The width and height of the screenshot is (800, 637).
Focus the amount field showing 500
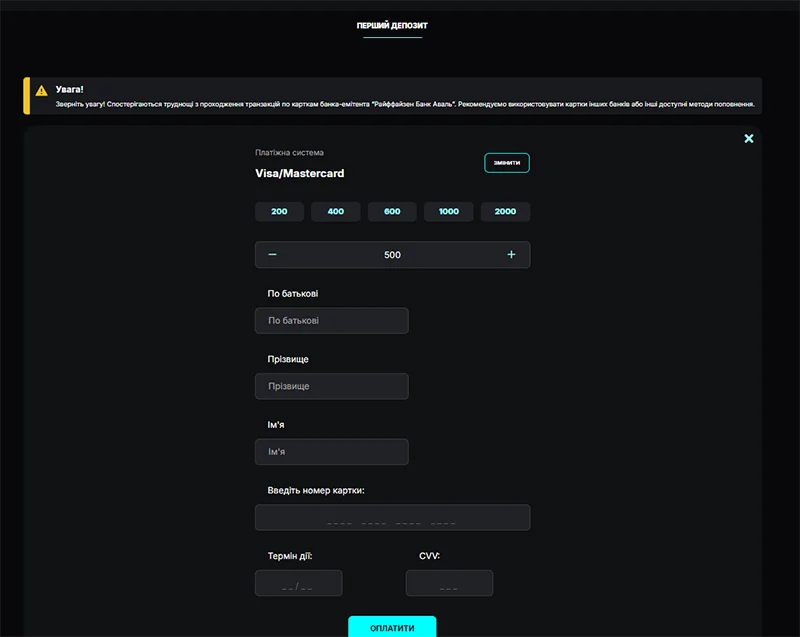(x=392, y=254)
